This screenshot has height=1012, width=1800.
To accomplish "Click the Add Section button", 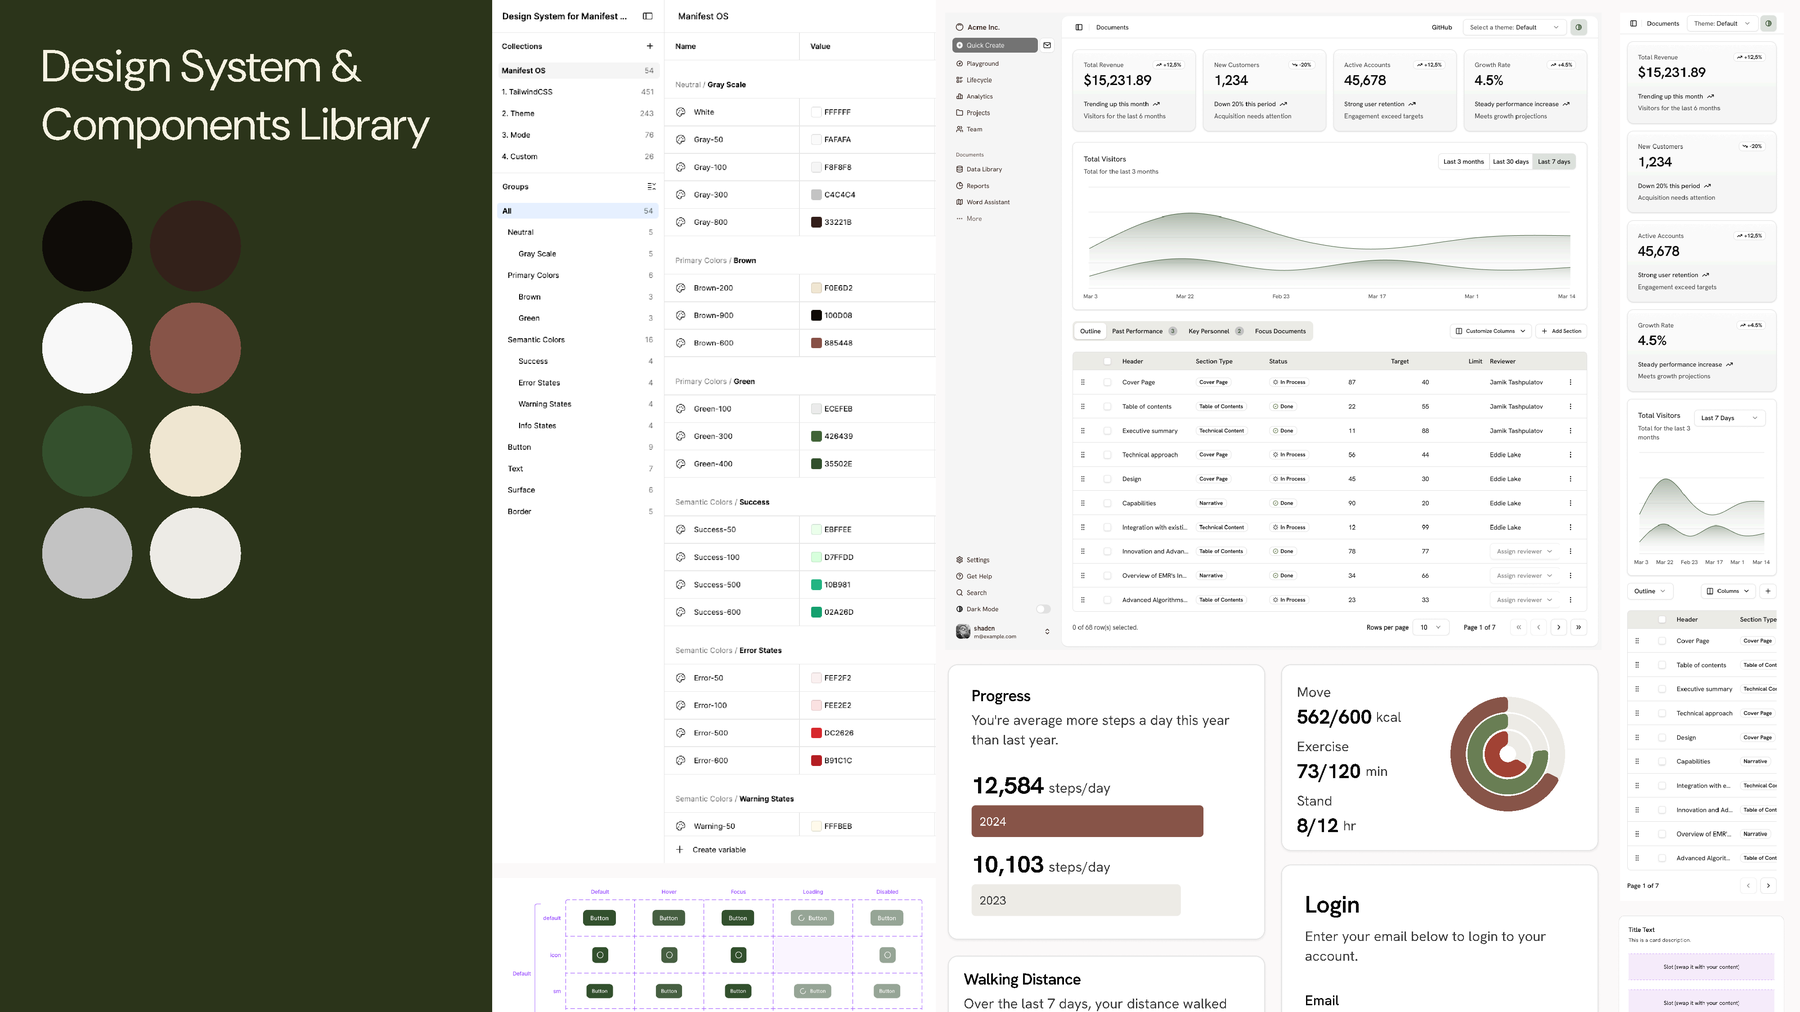I will (x=1561, y=331).
